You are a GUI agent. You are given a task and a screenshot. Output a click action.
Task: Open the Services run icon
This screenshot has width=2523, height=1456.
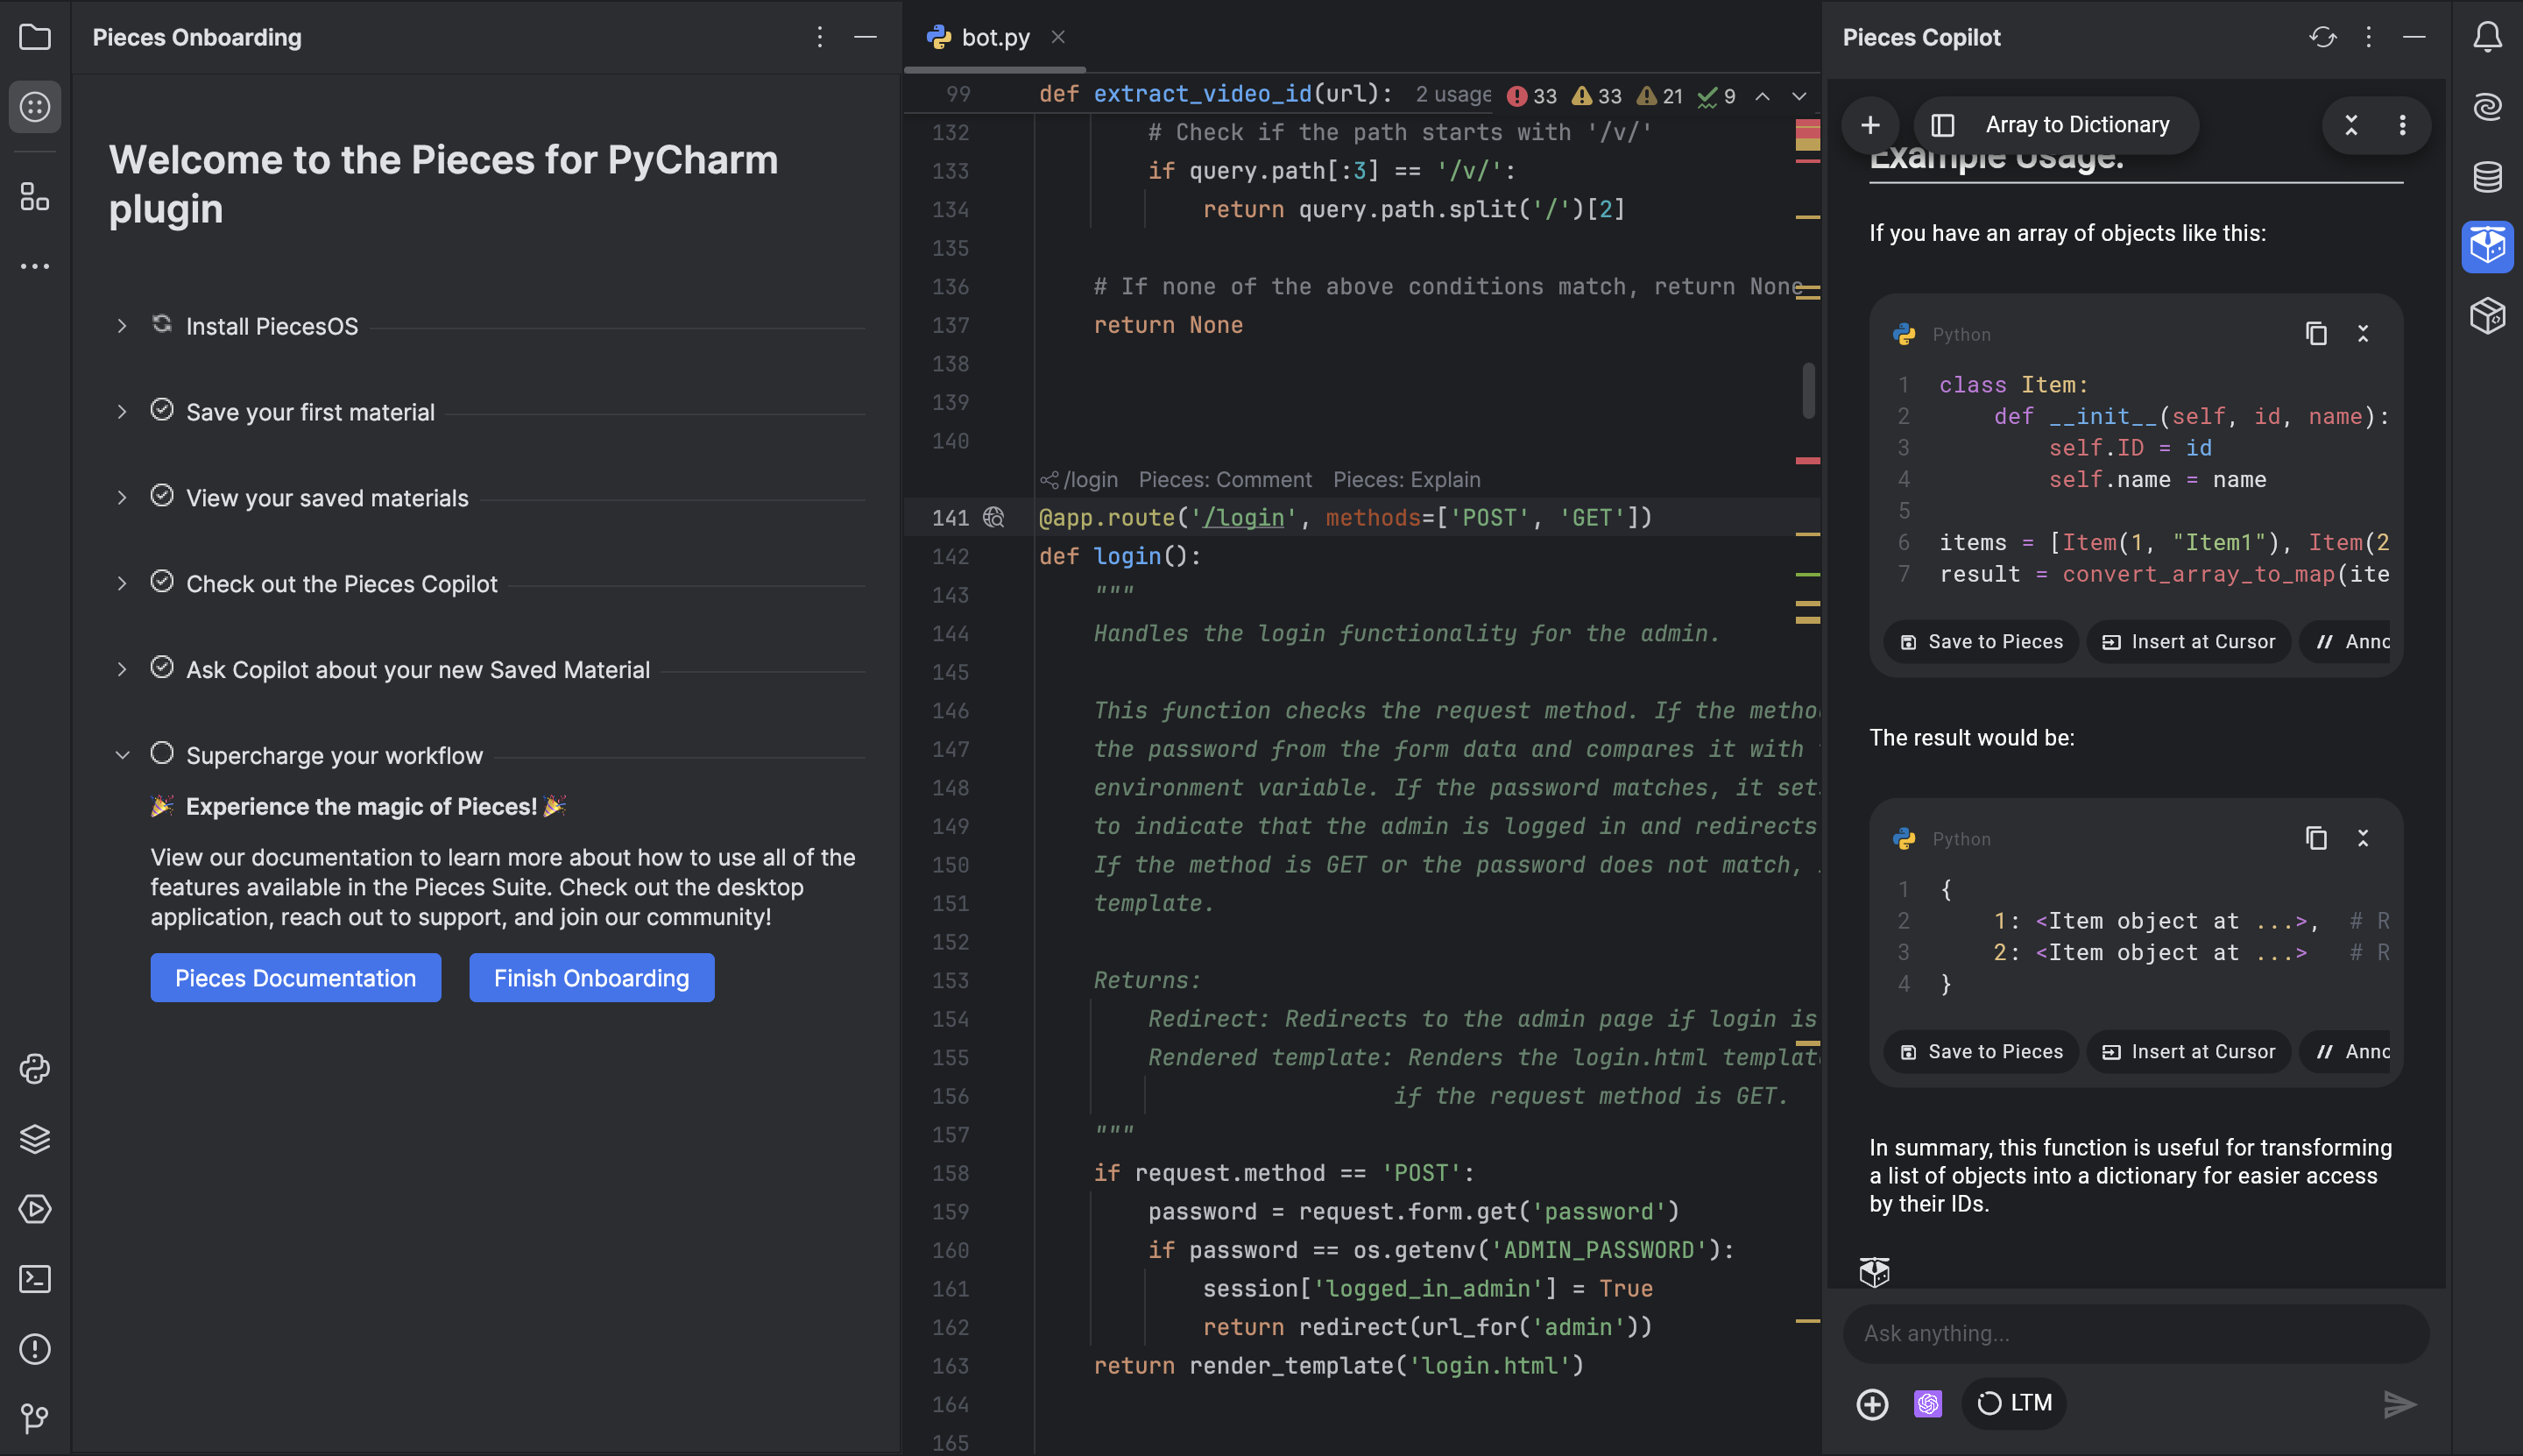[35, 1209]
